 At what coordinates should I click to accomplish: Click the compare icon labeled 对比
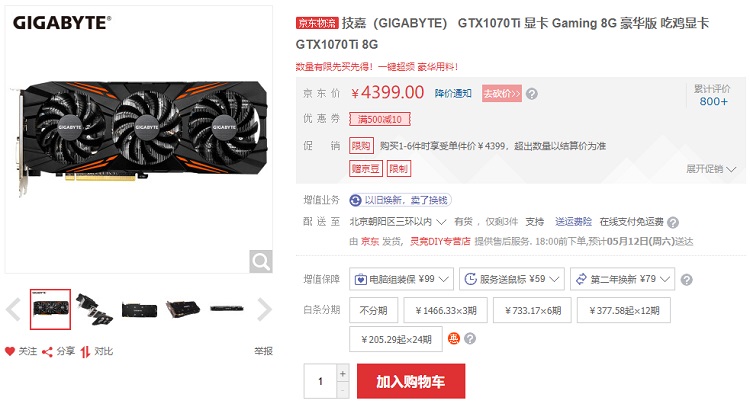point(85,352)
